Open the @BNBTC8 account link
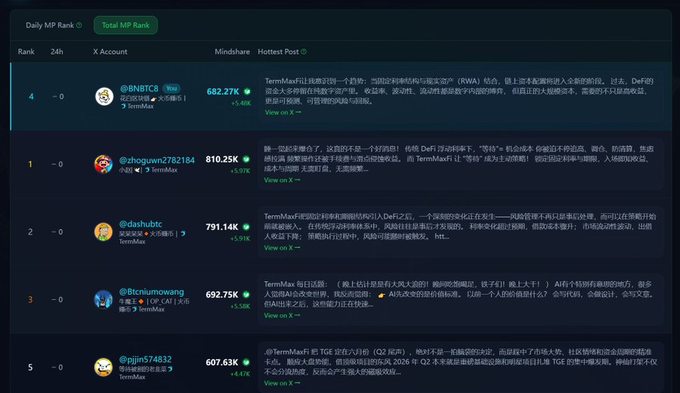Viewport: 680px width, 393px height. click(x=139, y=88)
